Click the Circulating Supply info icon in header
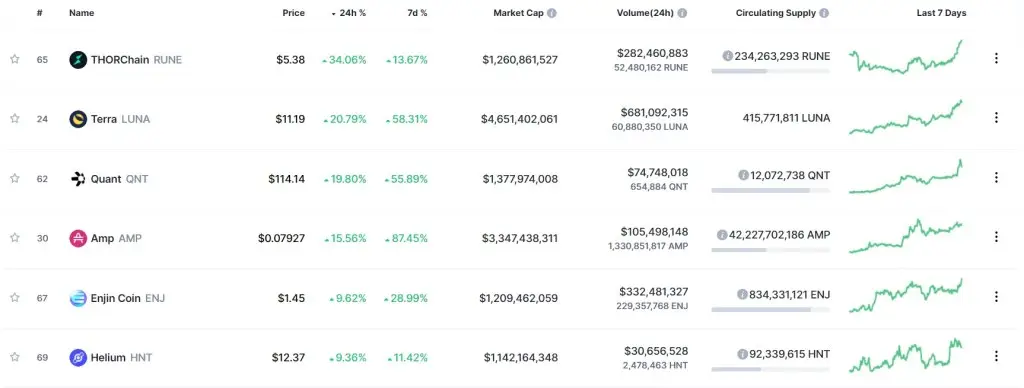Image resolution: width=1024 pixels, height=388 pixels. [x=824, y=13]
